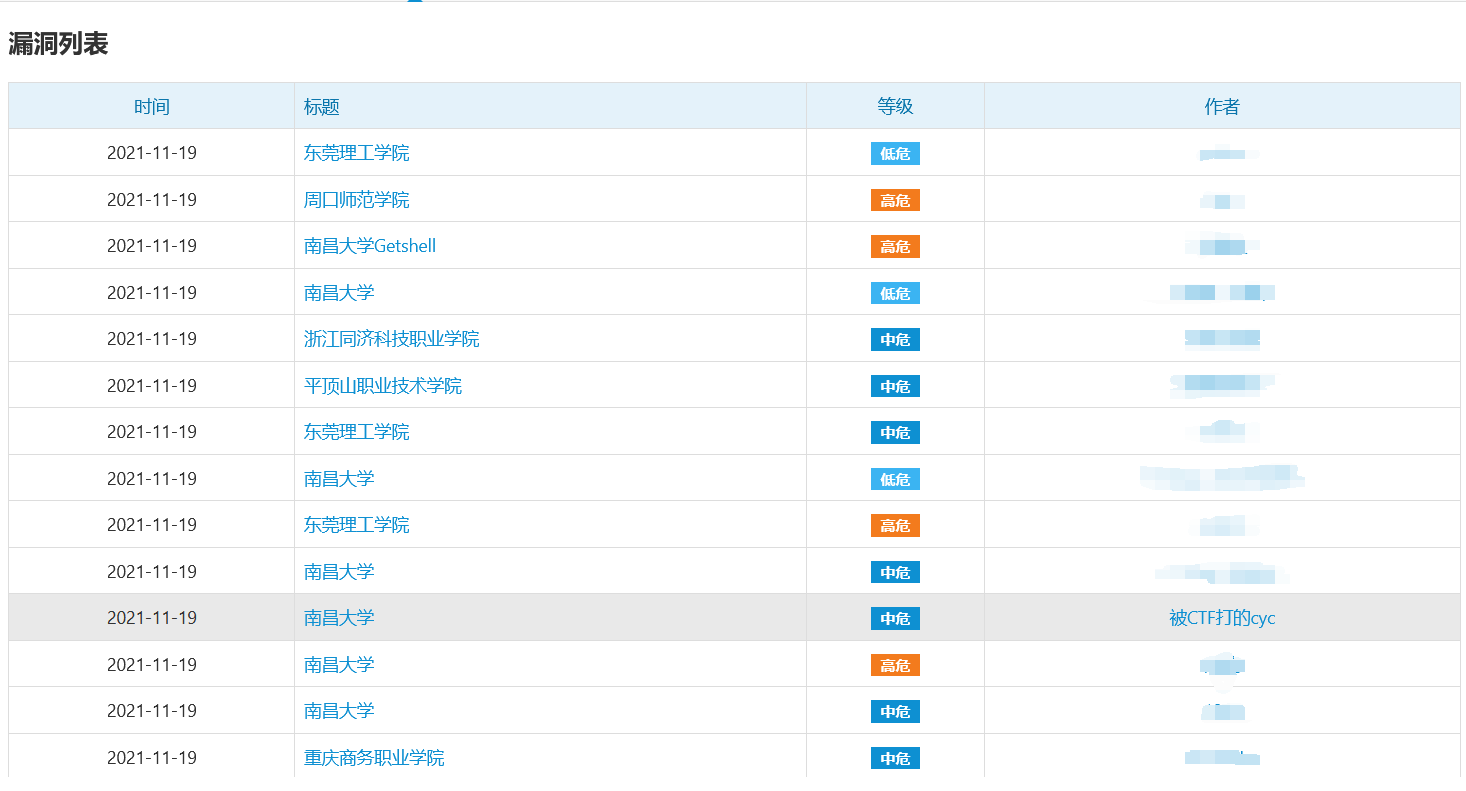Screen dimensions: 1466x791
Task: Click the 高危 badge in 周口师范学院 row
Action: 895,200
